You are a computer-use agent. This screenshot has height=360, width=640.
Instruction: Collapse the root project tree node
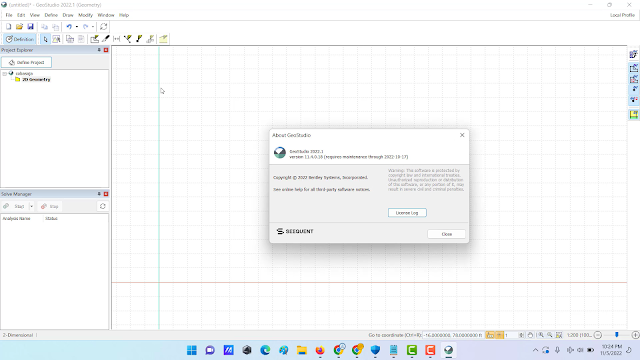[x=4, y=74]
